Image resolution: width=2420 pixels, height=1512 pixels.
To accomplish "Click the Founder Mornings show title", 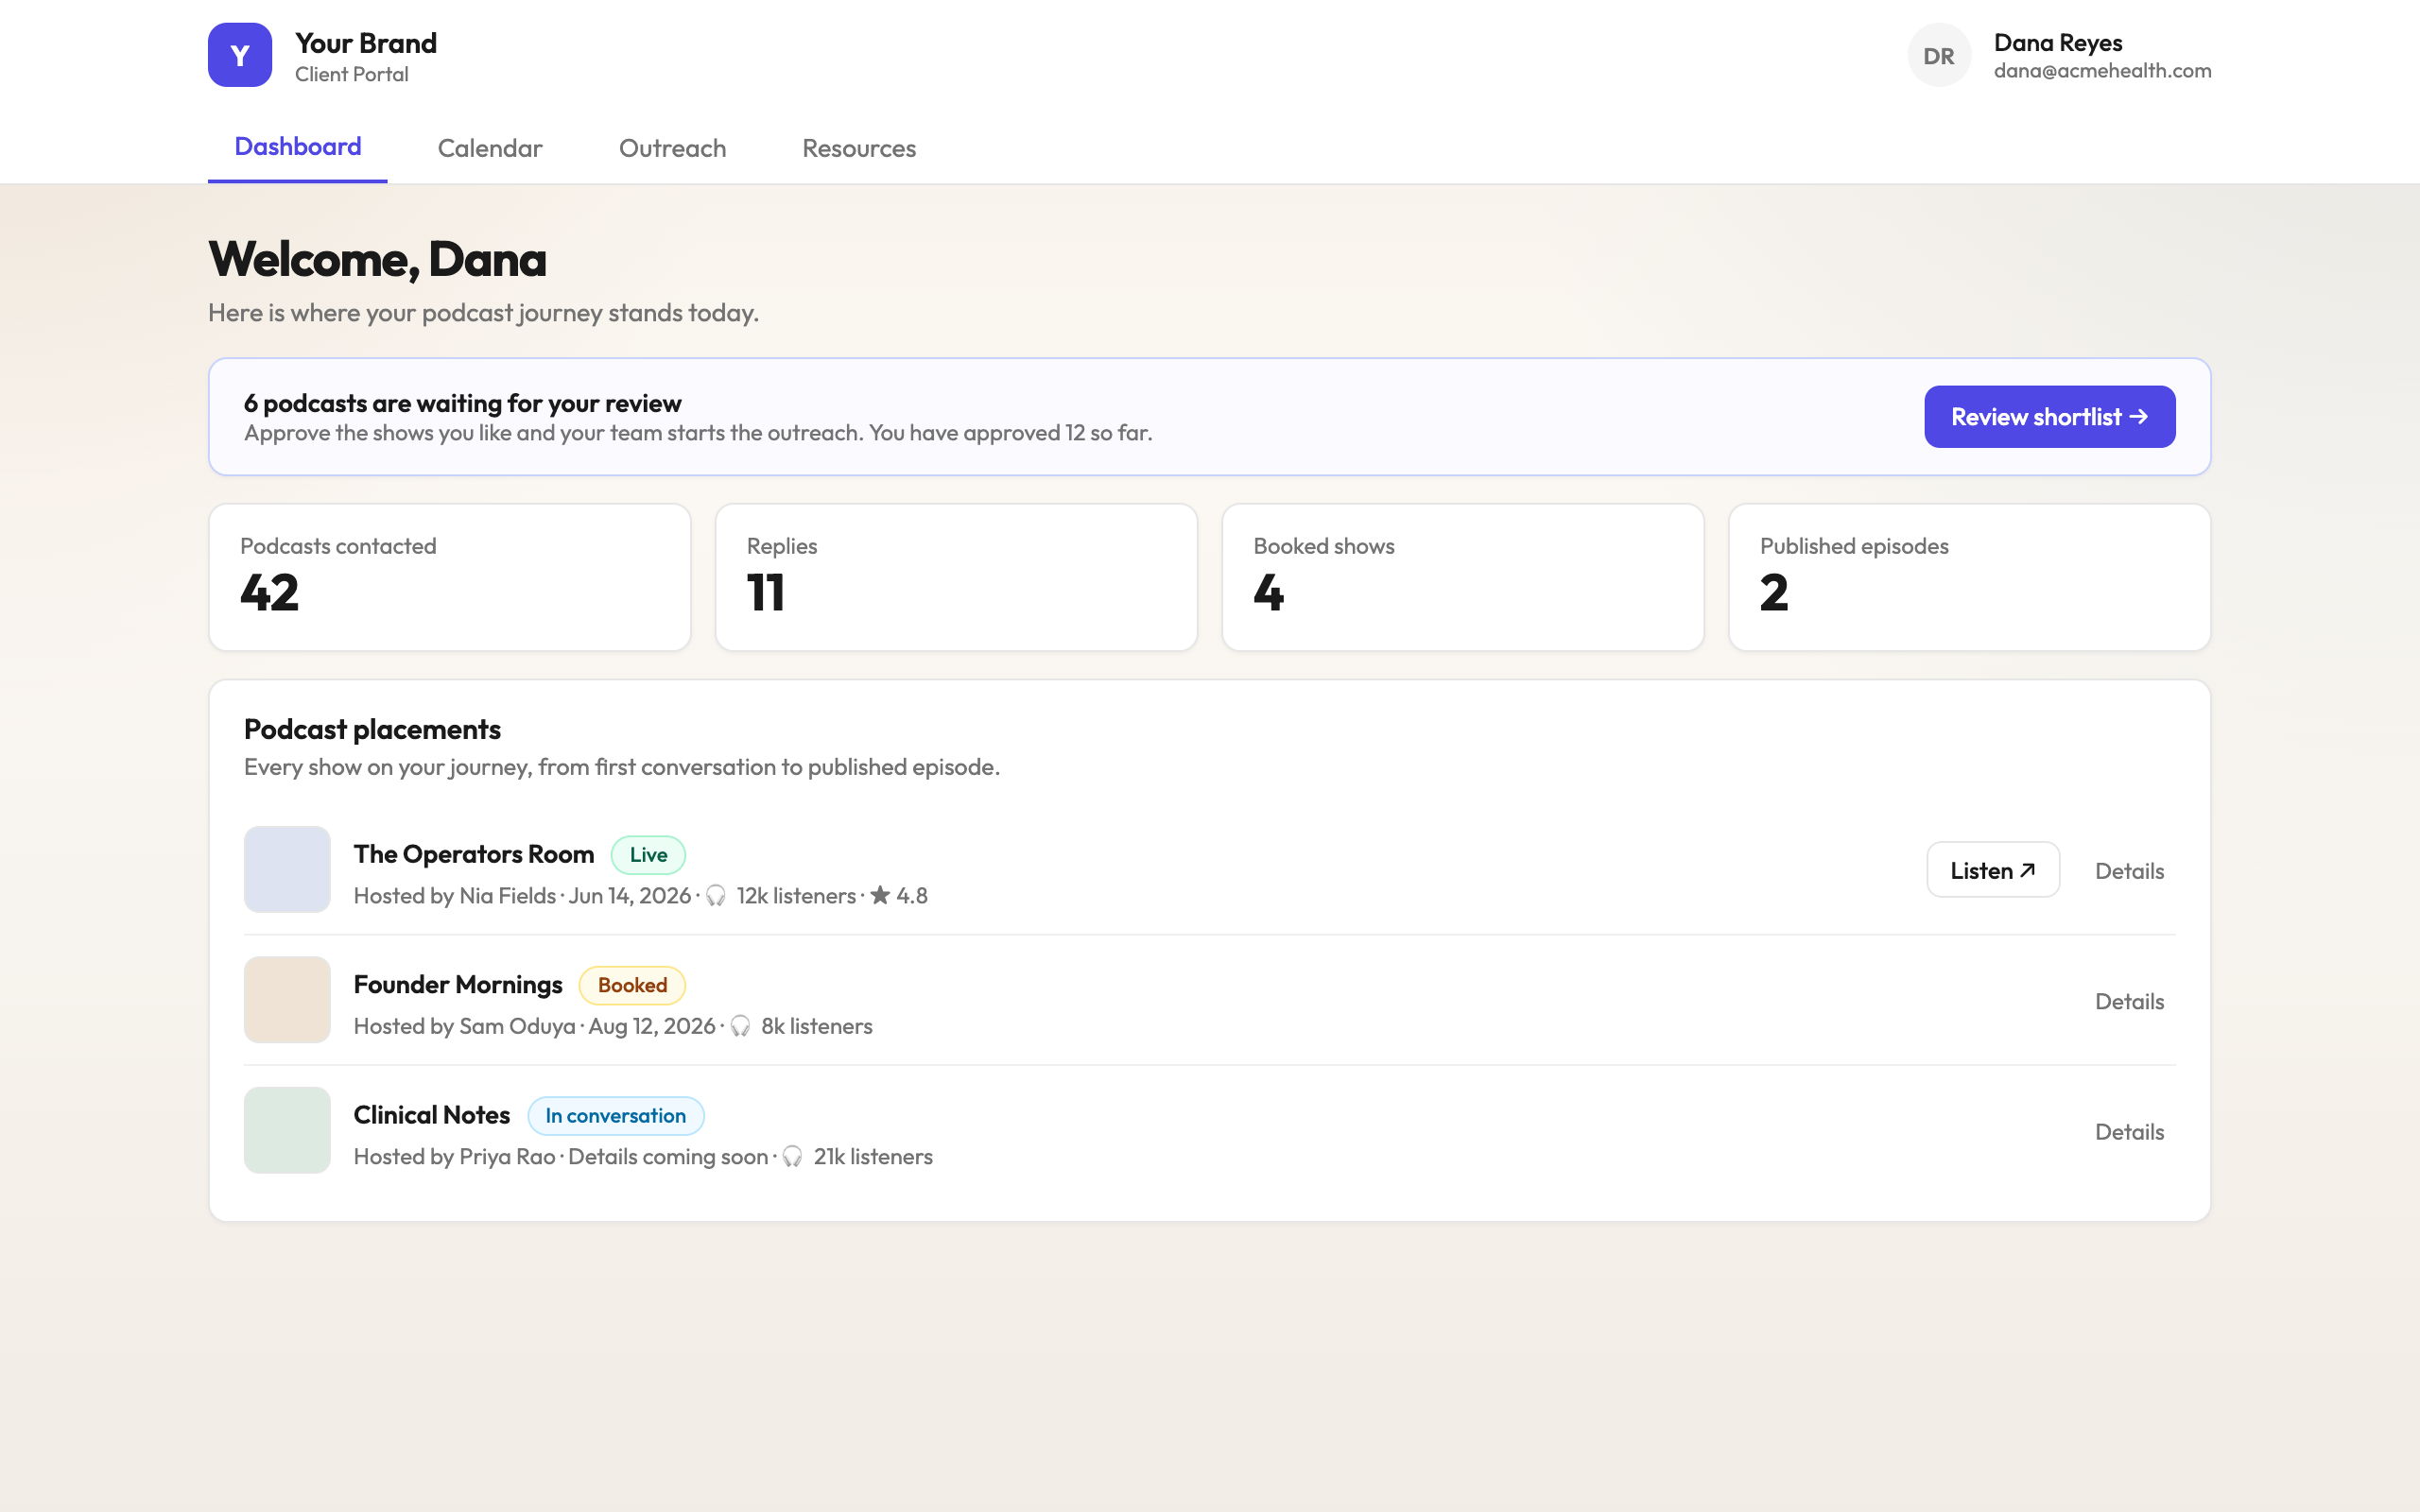I will (x=458, y=985).
